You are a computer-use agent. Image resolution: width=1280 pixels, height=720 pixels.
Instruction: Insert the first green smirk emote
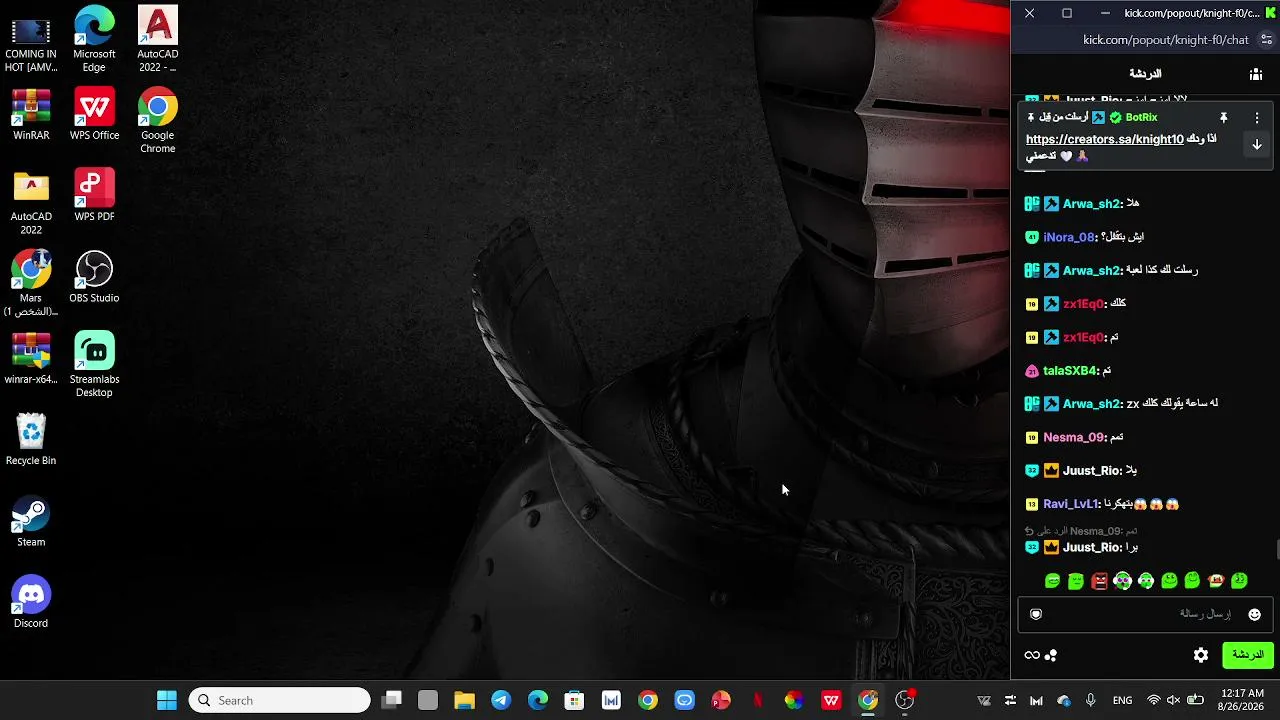[1052, 581]
